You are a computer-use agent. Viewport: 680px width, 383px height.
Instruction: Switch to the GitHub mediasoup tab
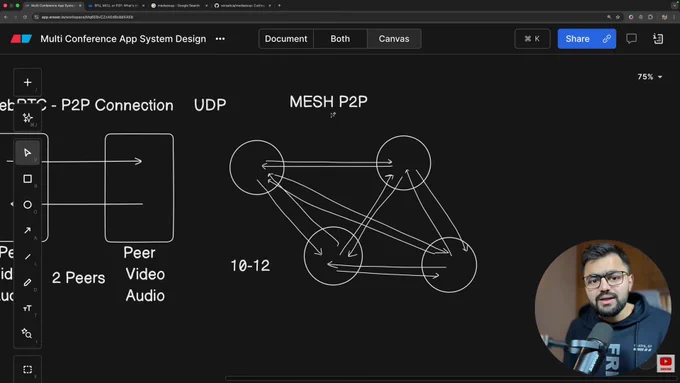(x=242, y=6)
